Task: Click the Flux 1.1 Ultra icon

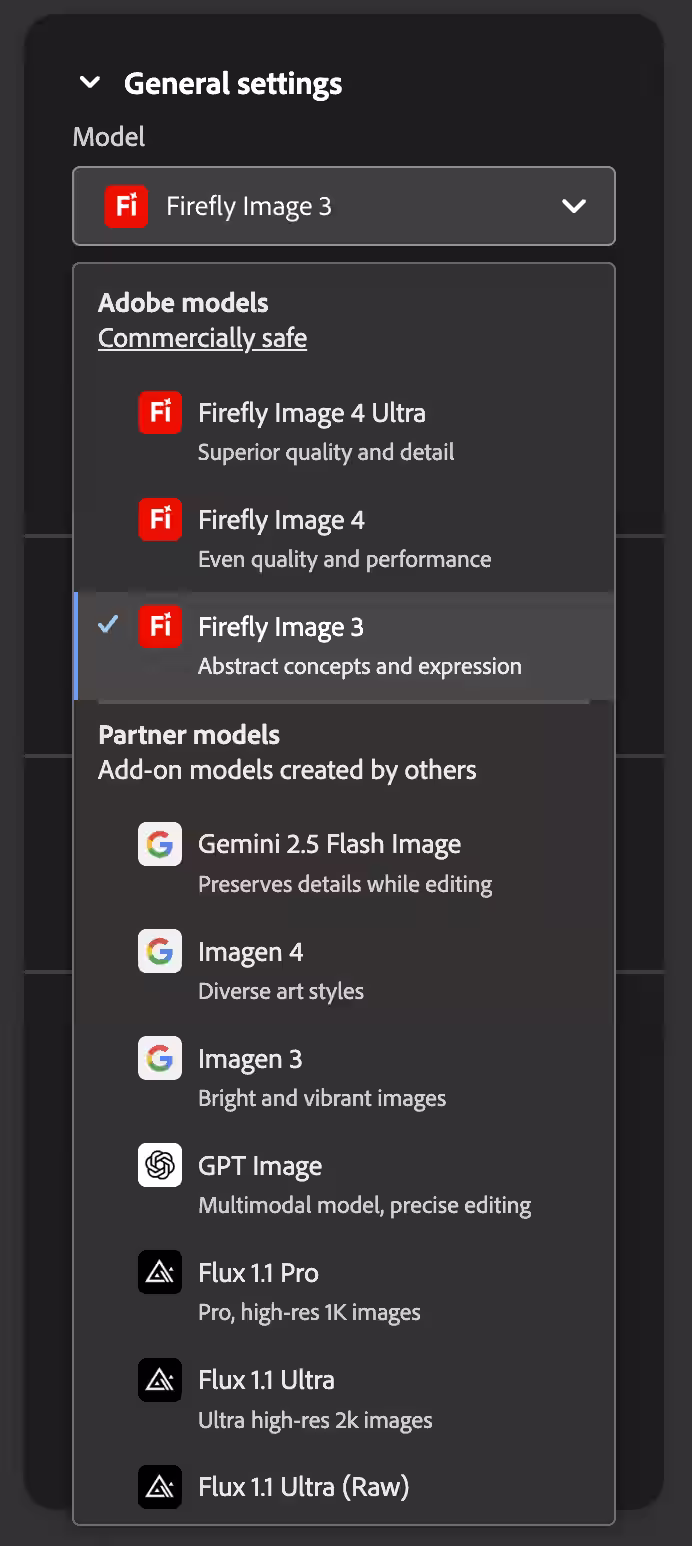Action: click(160, 1380)
